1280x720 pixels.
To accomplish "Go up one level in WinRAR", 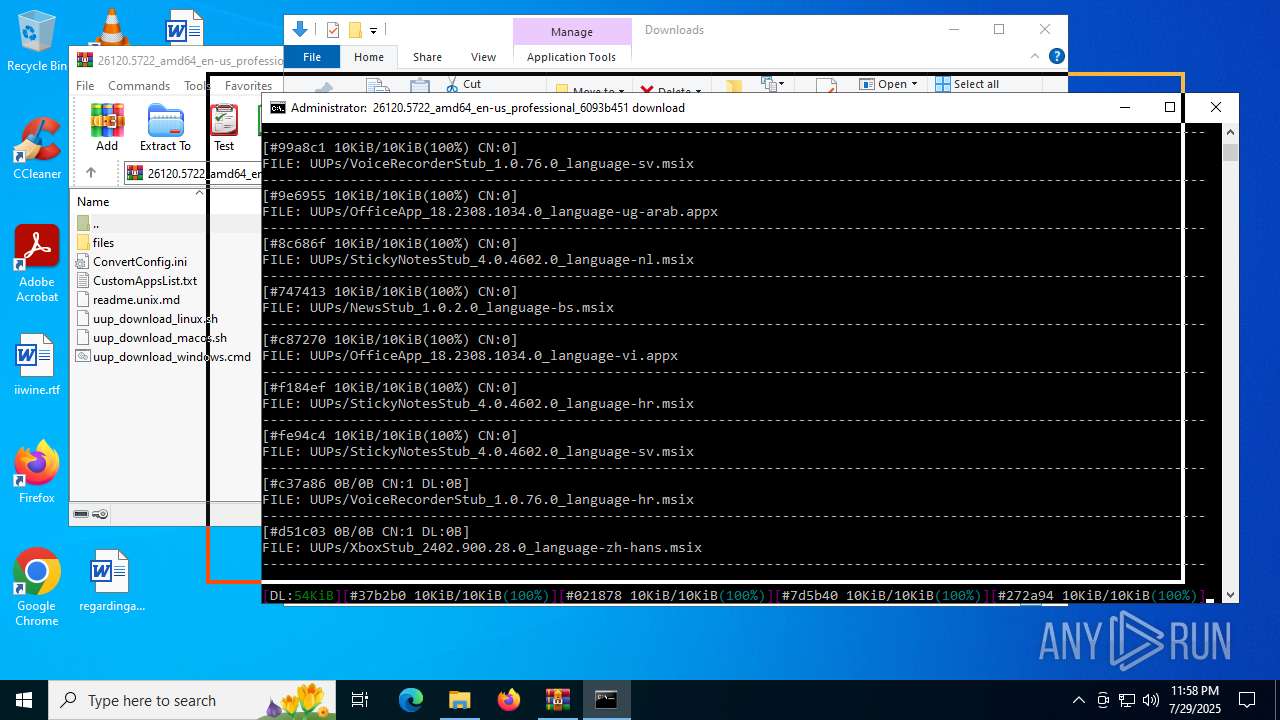I will pos(90,173).
